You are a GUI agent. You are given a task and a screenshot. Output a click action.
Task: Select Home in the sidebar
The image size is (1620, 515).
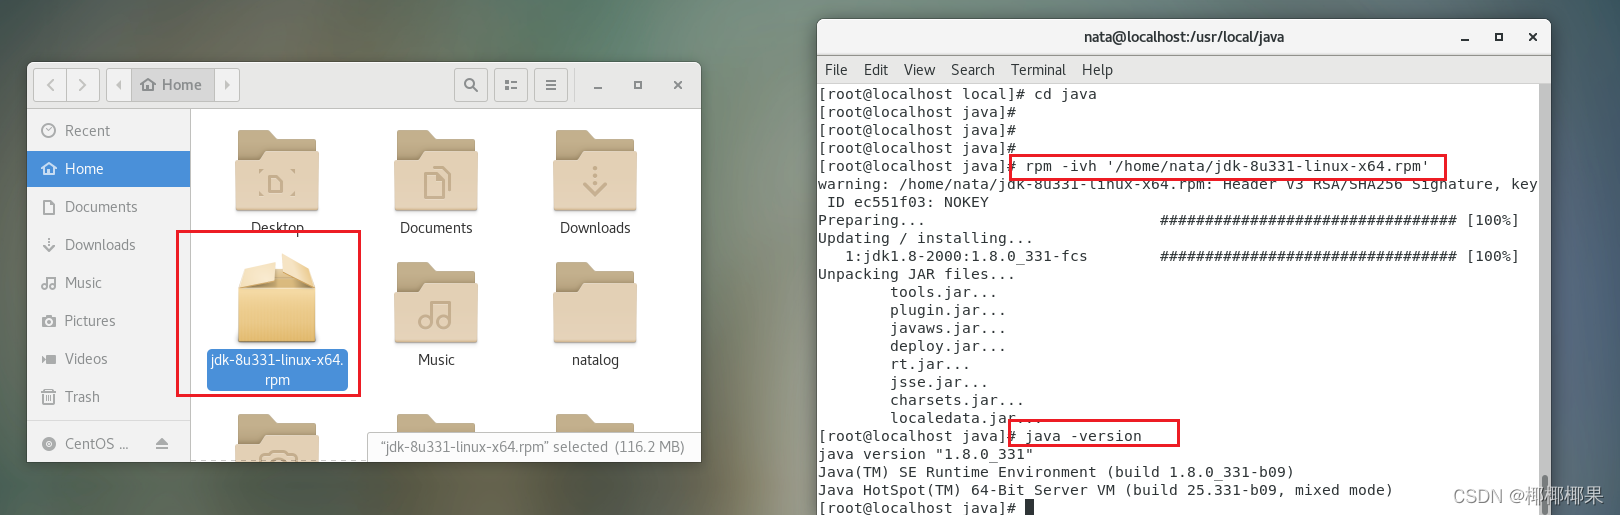tap(108, 169)
